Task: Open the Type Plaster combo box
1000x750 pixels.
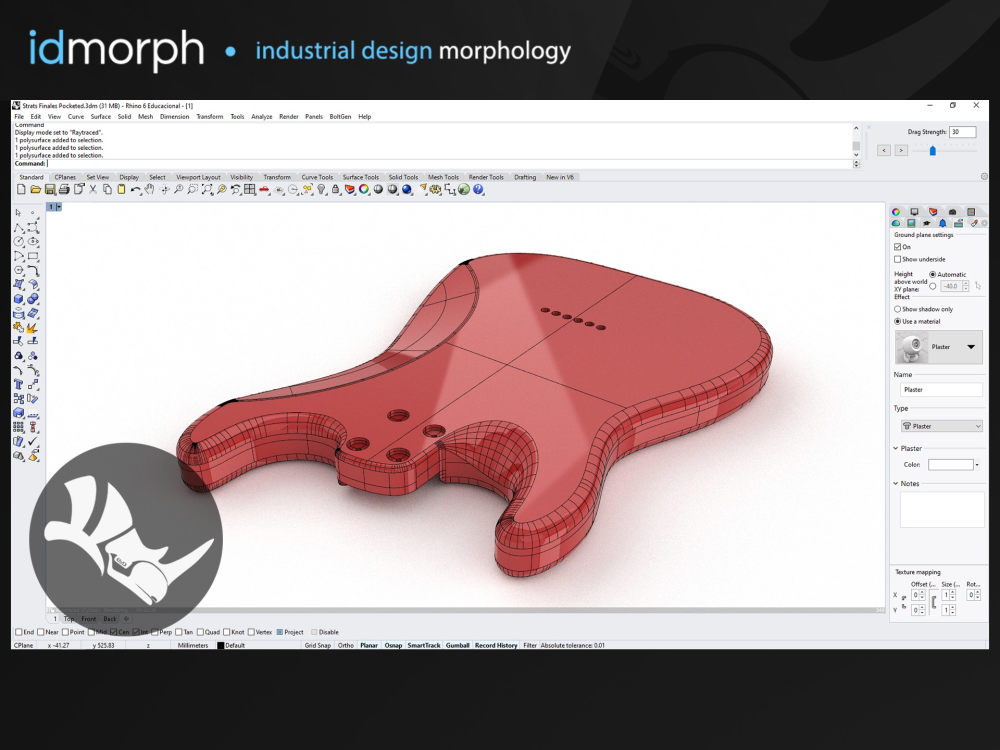Action: [x=941, y=426]
